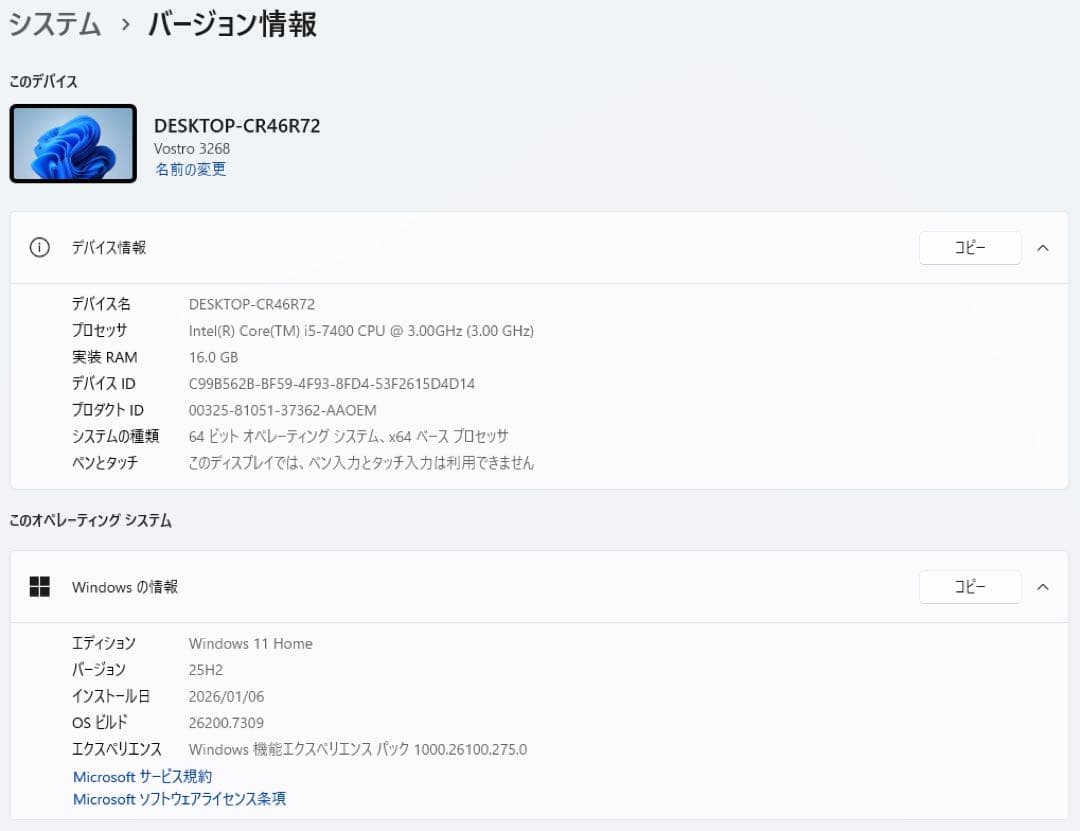Click システム in the breadcrumb
1080x831 pixels.
pyautogui.click(x=55, y=24)
